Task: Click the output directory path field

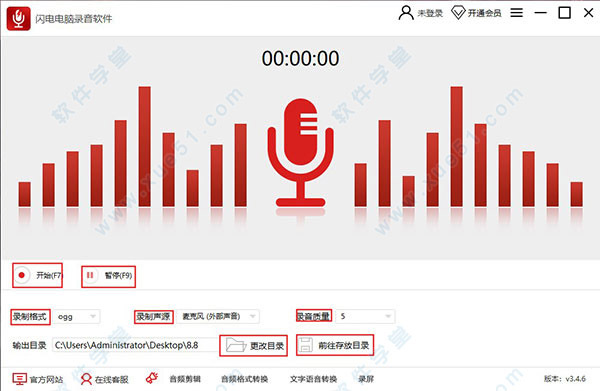Action: click(135, 345)
